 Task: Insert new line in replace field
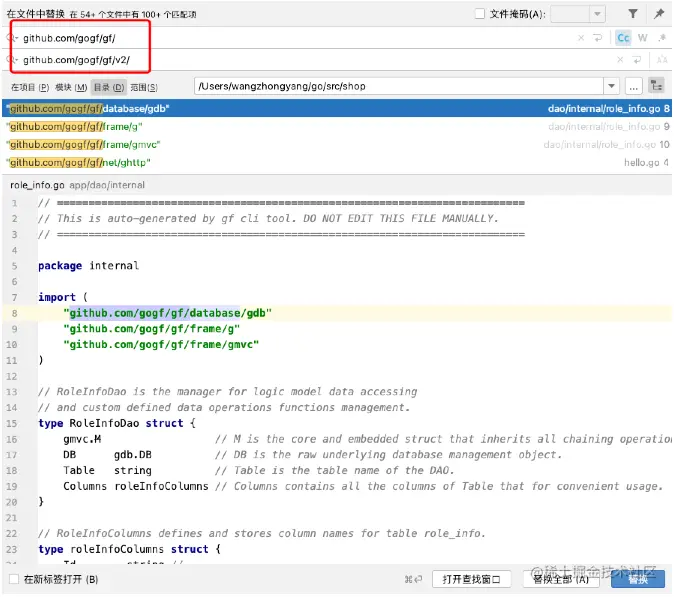pyautogui.click(x=637, y=60)
